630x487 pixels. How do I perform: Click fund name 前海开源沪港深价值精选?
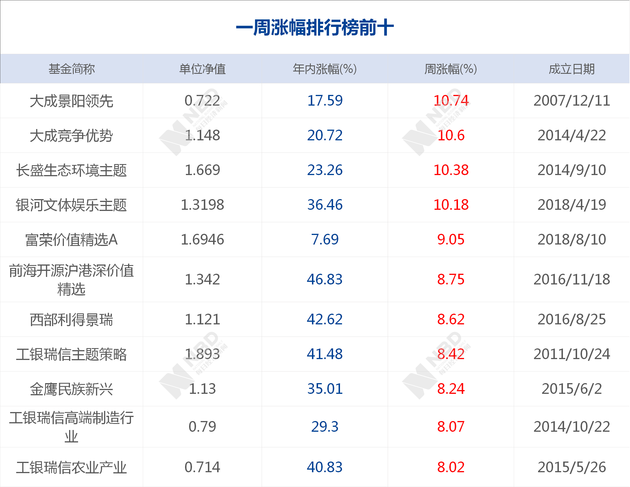tap(72, 280)
